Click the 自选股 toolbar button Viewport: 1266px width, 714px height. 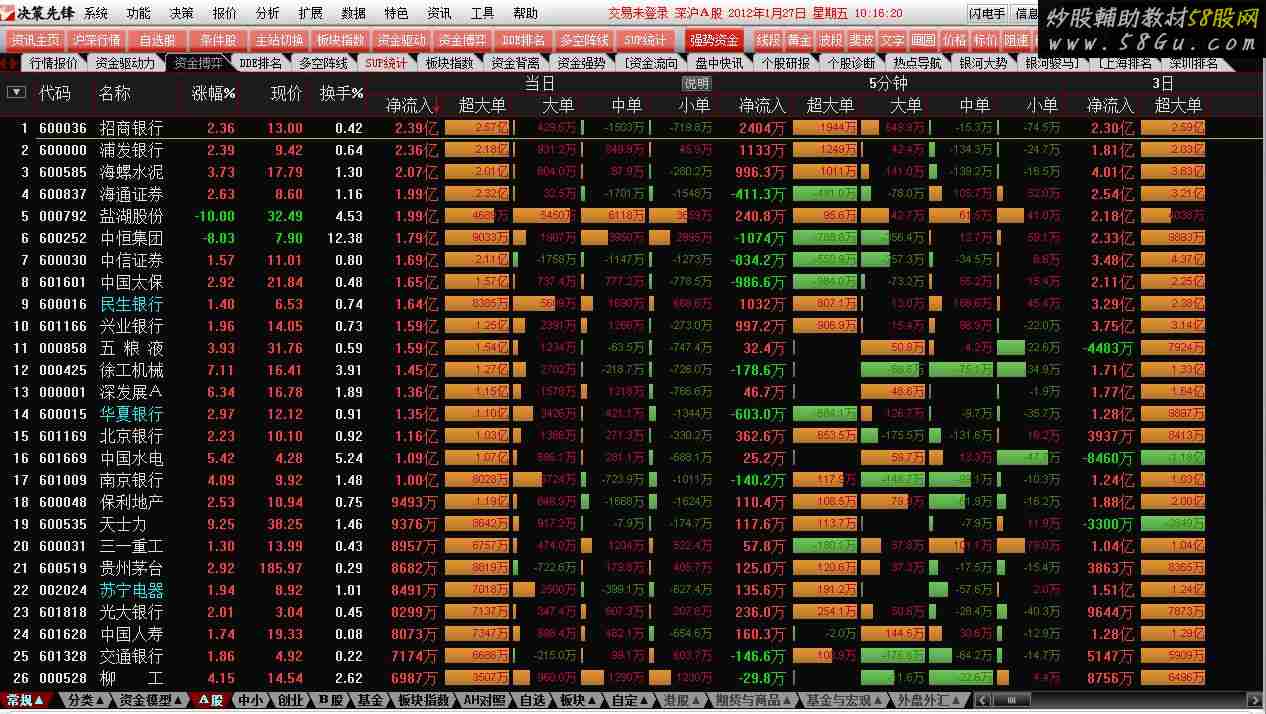coord(157,40)
